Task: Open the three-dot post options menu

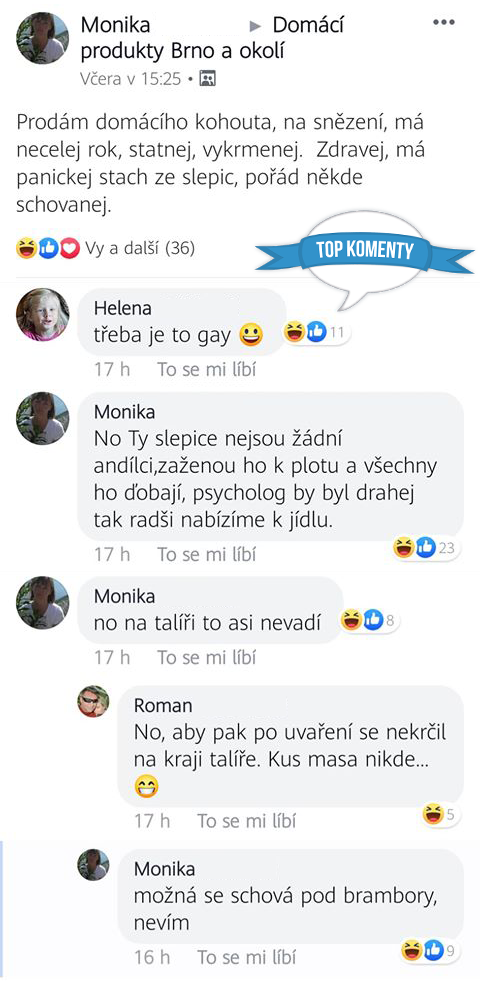Action: click(443, 22)
